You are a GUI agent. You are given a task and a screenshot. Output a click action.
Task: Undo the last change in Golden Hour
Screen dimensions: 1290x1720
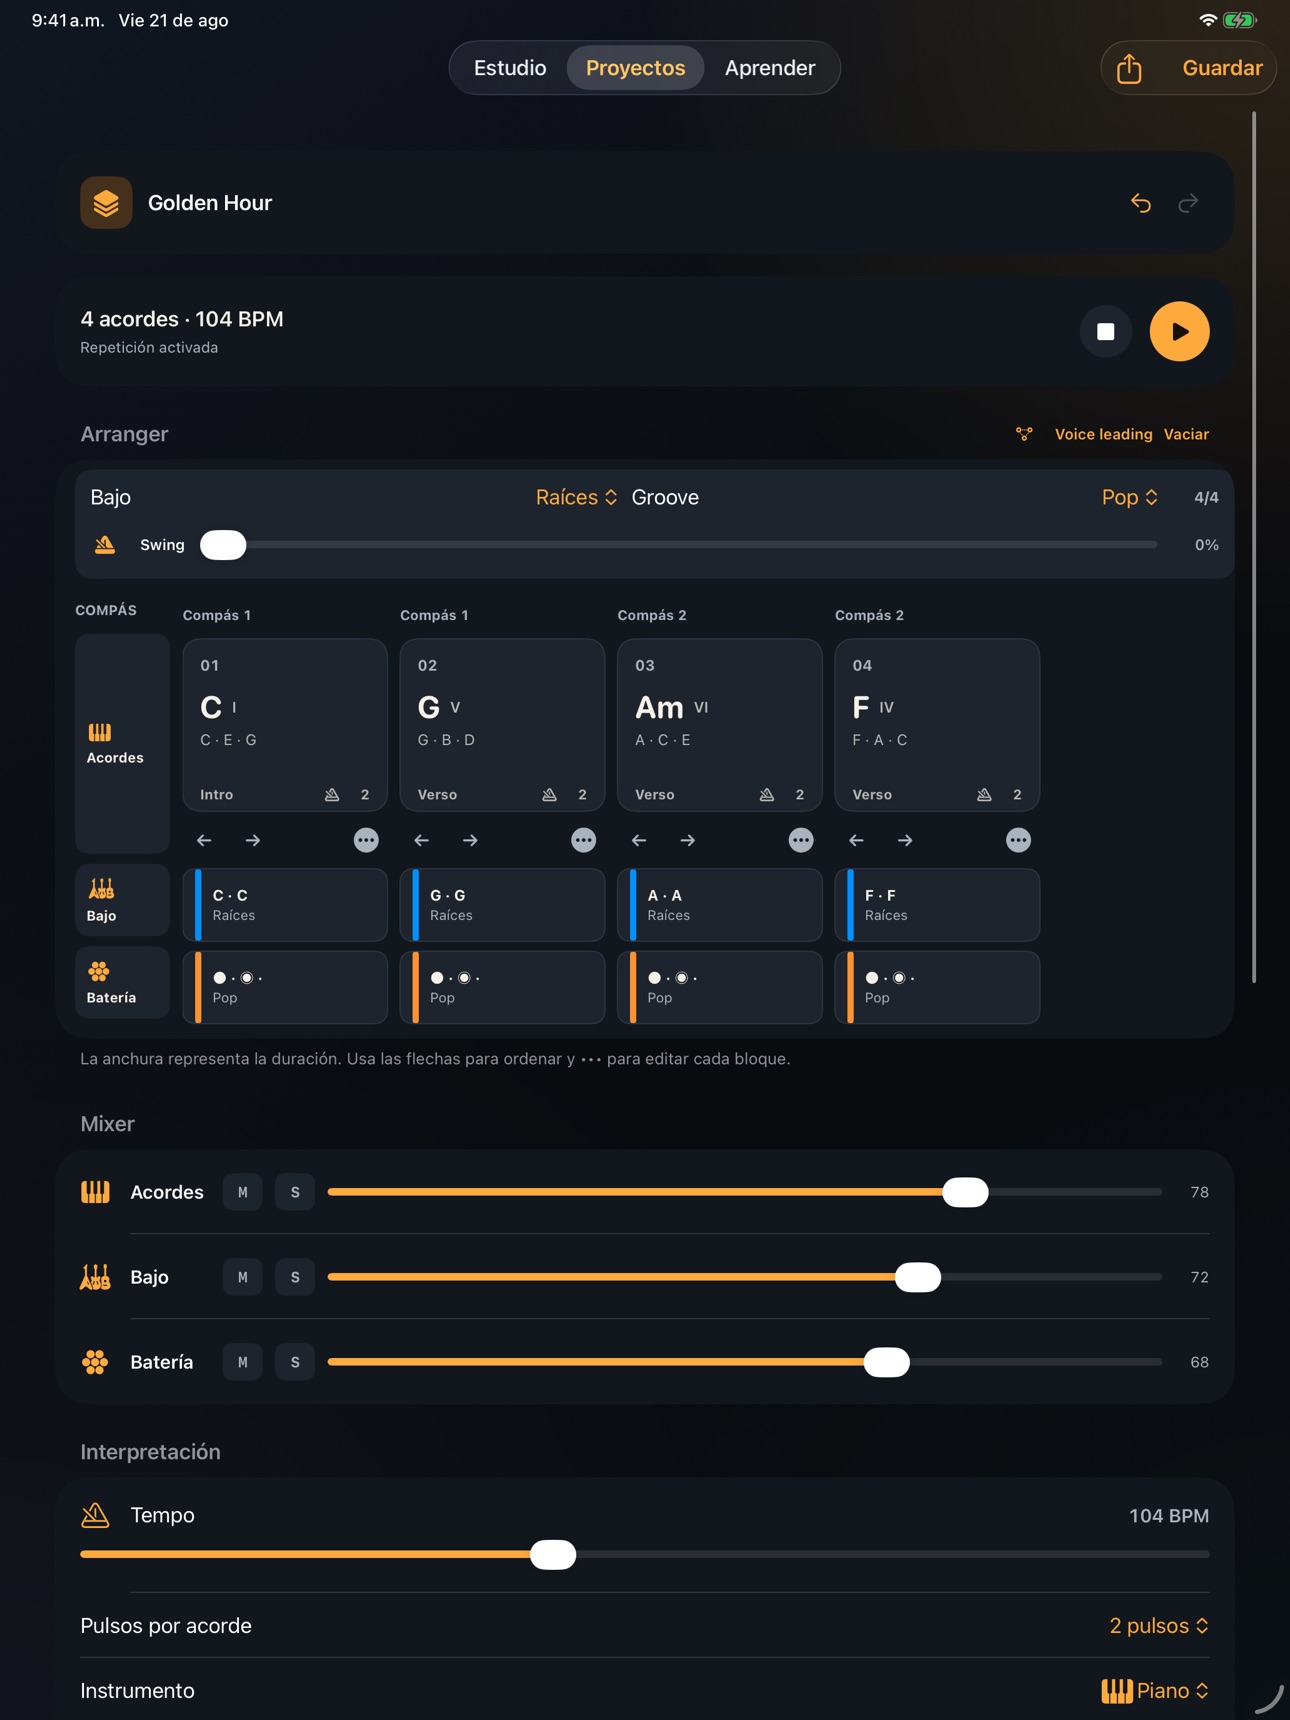click(1141, 203)
